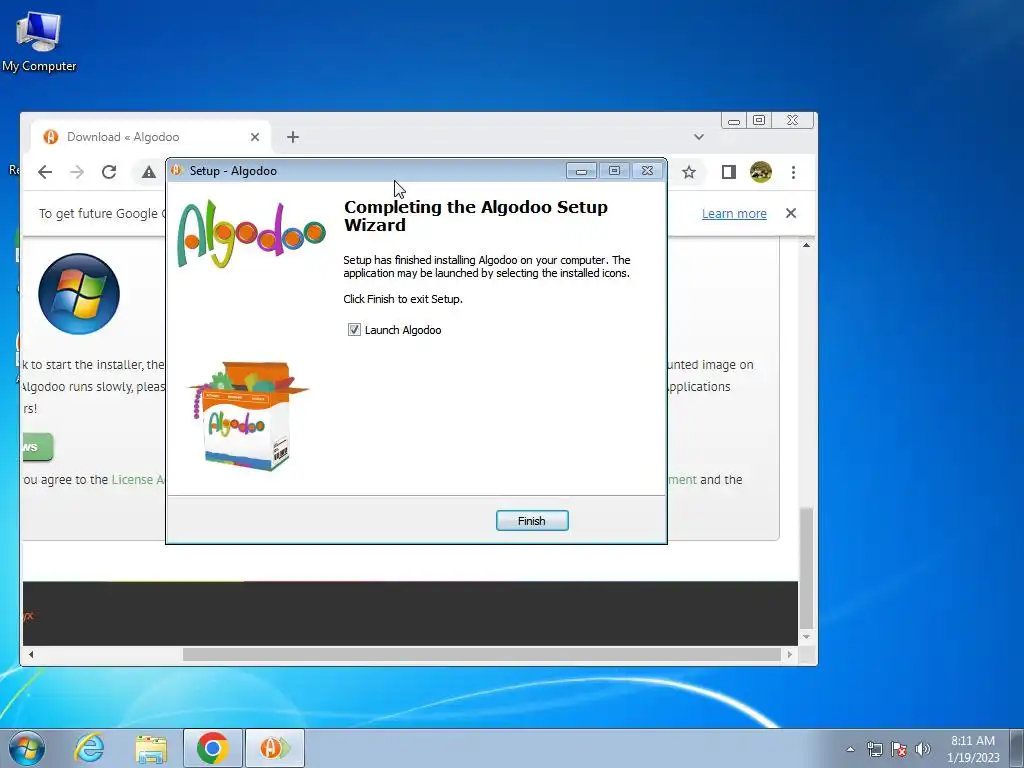Viewport: 1024px width, 768px height.
Task: Close the Download « Algodoo tab
Action: point(255,136)
